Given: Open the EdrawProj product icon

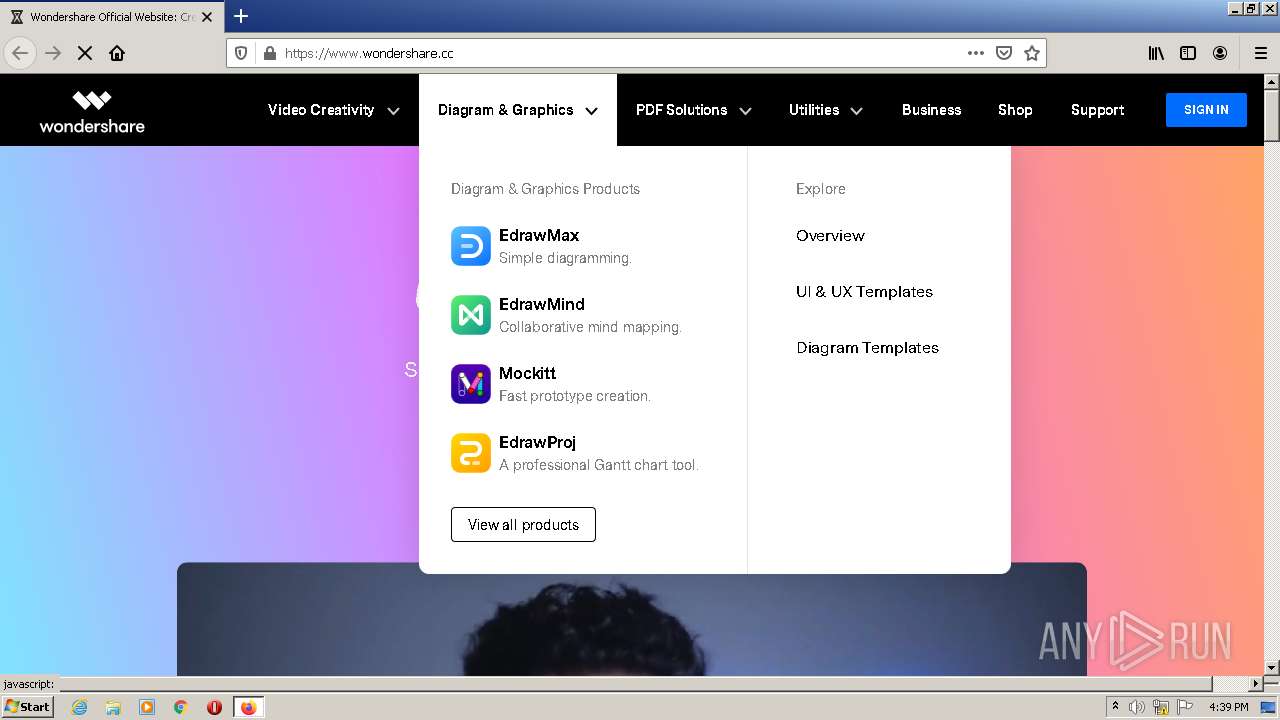Looking at the screenshot, I should pos(471,453).
